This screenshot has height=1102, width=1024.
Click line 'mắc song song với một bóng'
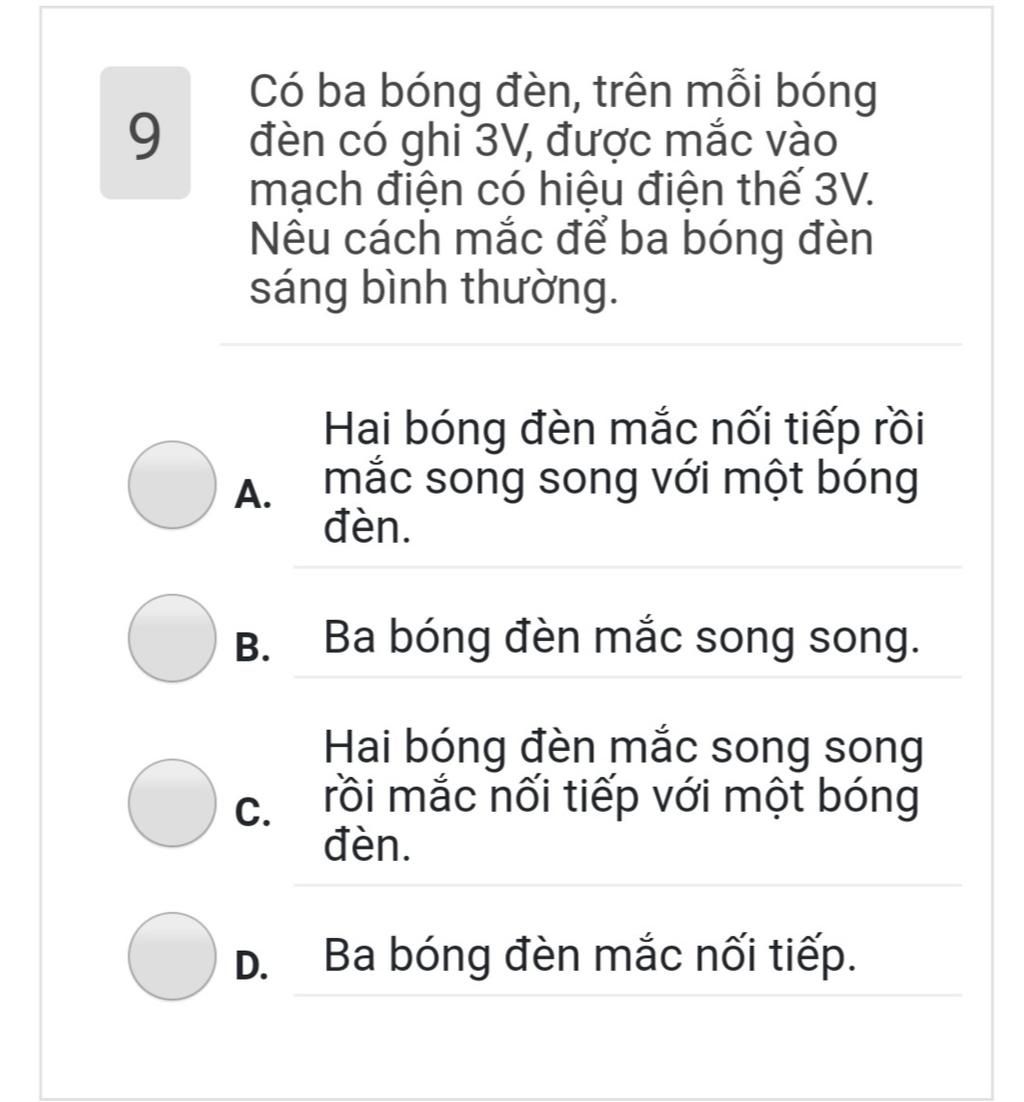coord(621,479)
